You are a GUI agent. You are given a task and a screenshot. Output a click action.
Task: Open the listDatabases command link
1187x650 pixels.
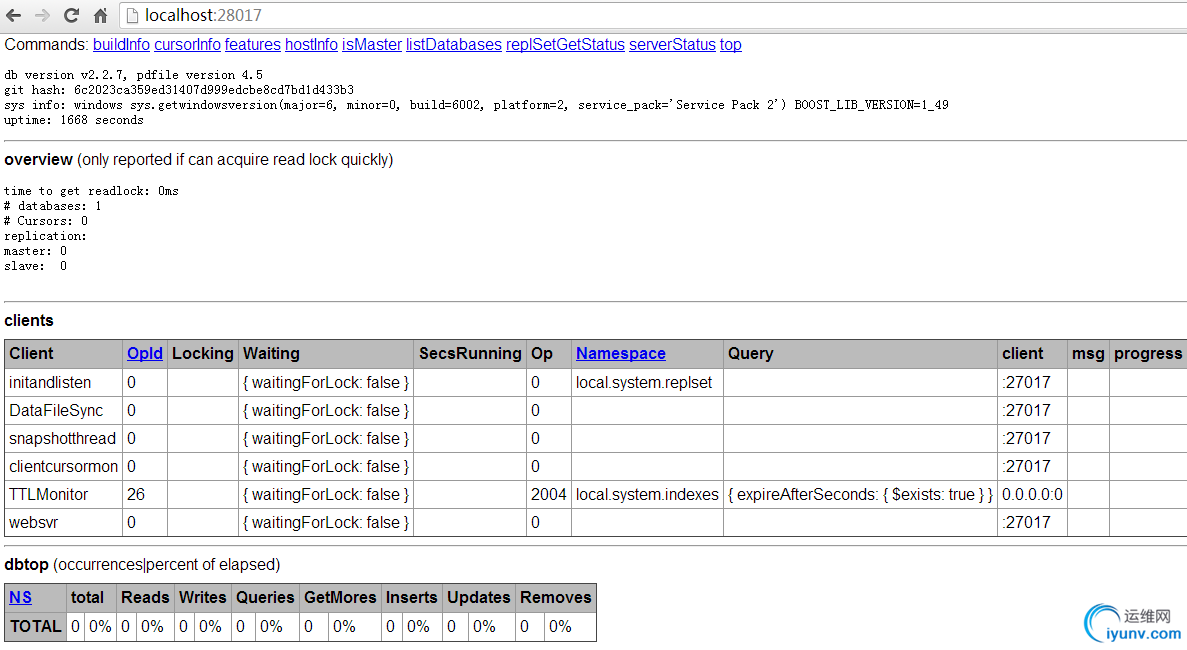pyautogui.click(x=453, y=45)
